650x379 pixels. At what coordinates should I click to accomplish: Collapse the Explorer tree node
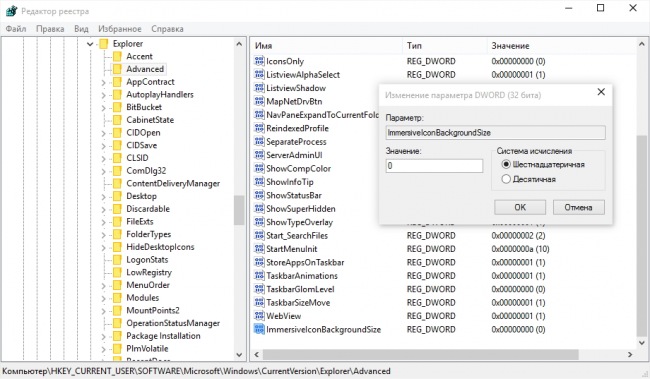pos(90,44)
